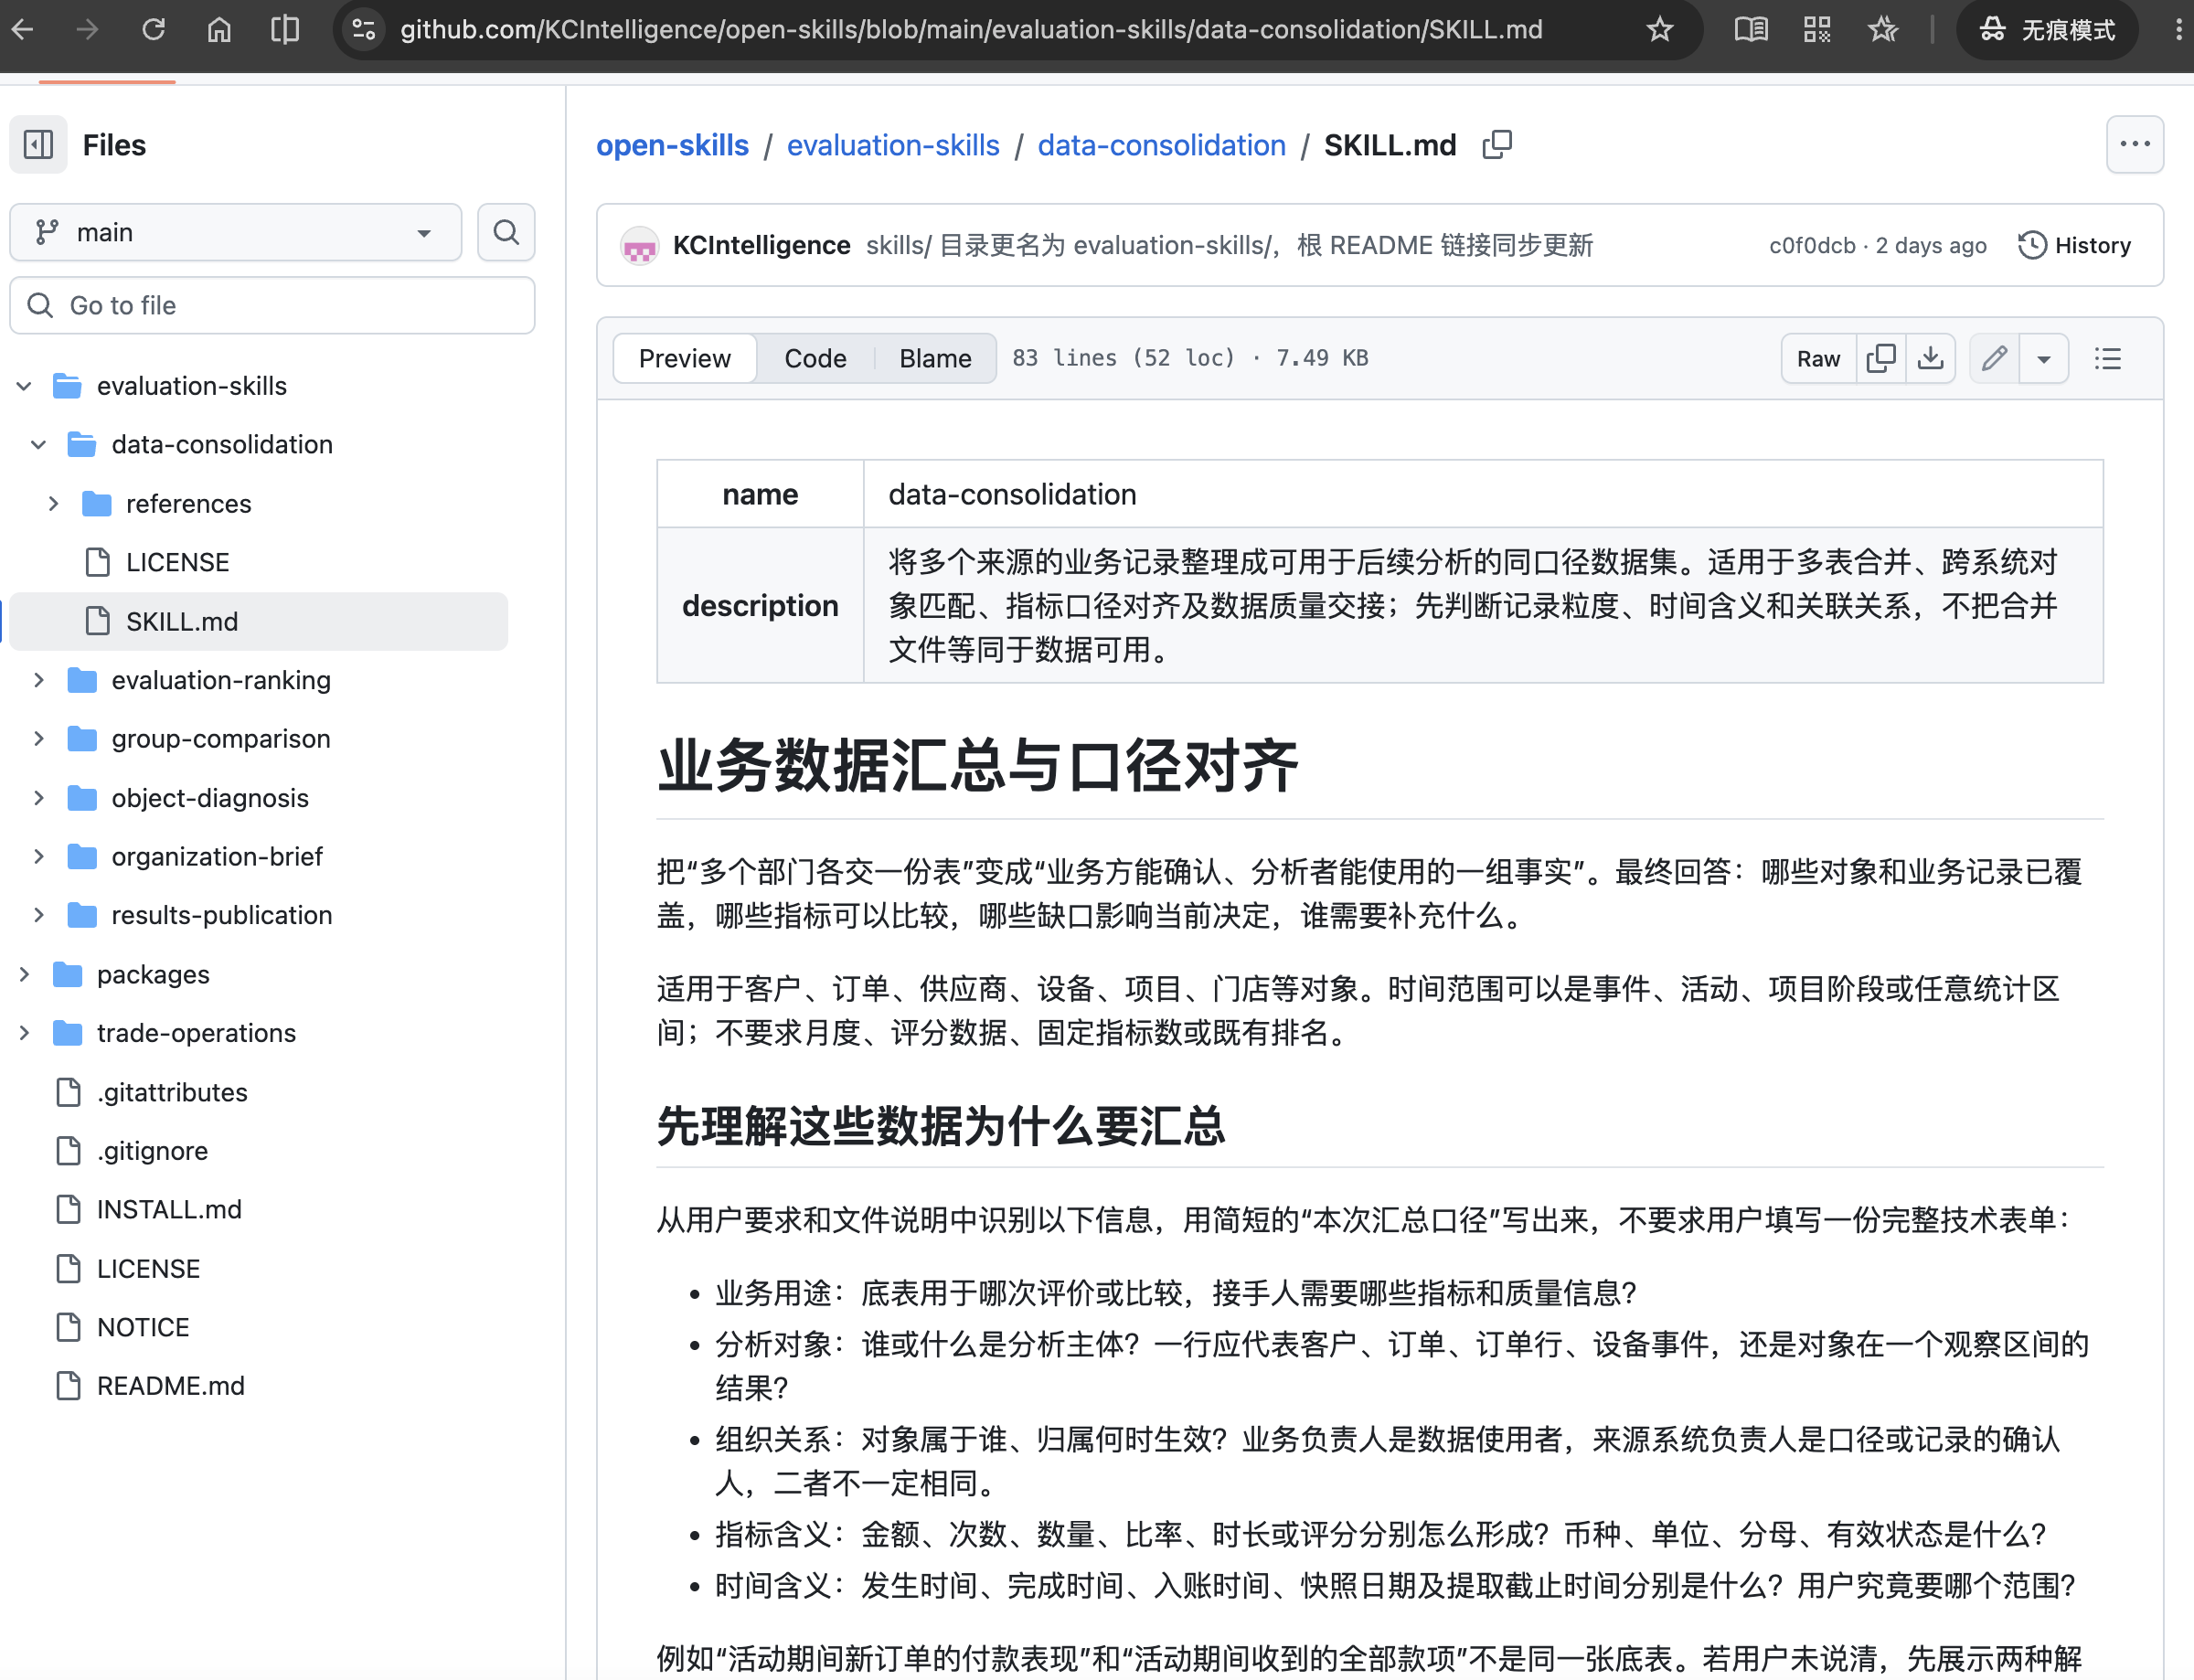Toggle the browser split view icon
Image resolution: width=2194 pixels, height=1680 pixels.
click(285, 30)
